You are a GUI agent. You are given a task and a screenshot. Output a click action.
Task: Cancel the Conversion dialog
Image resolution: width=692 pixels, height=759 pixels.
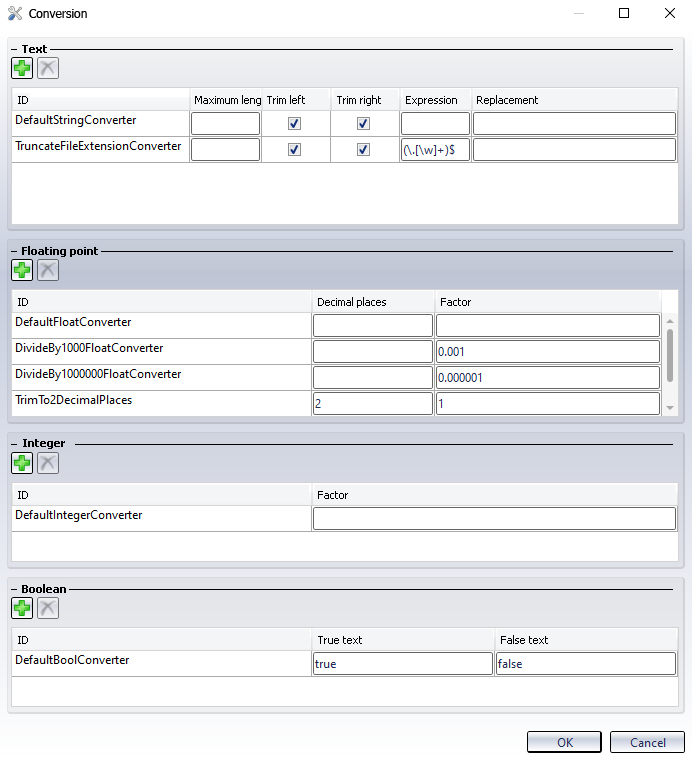[647, 742]
